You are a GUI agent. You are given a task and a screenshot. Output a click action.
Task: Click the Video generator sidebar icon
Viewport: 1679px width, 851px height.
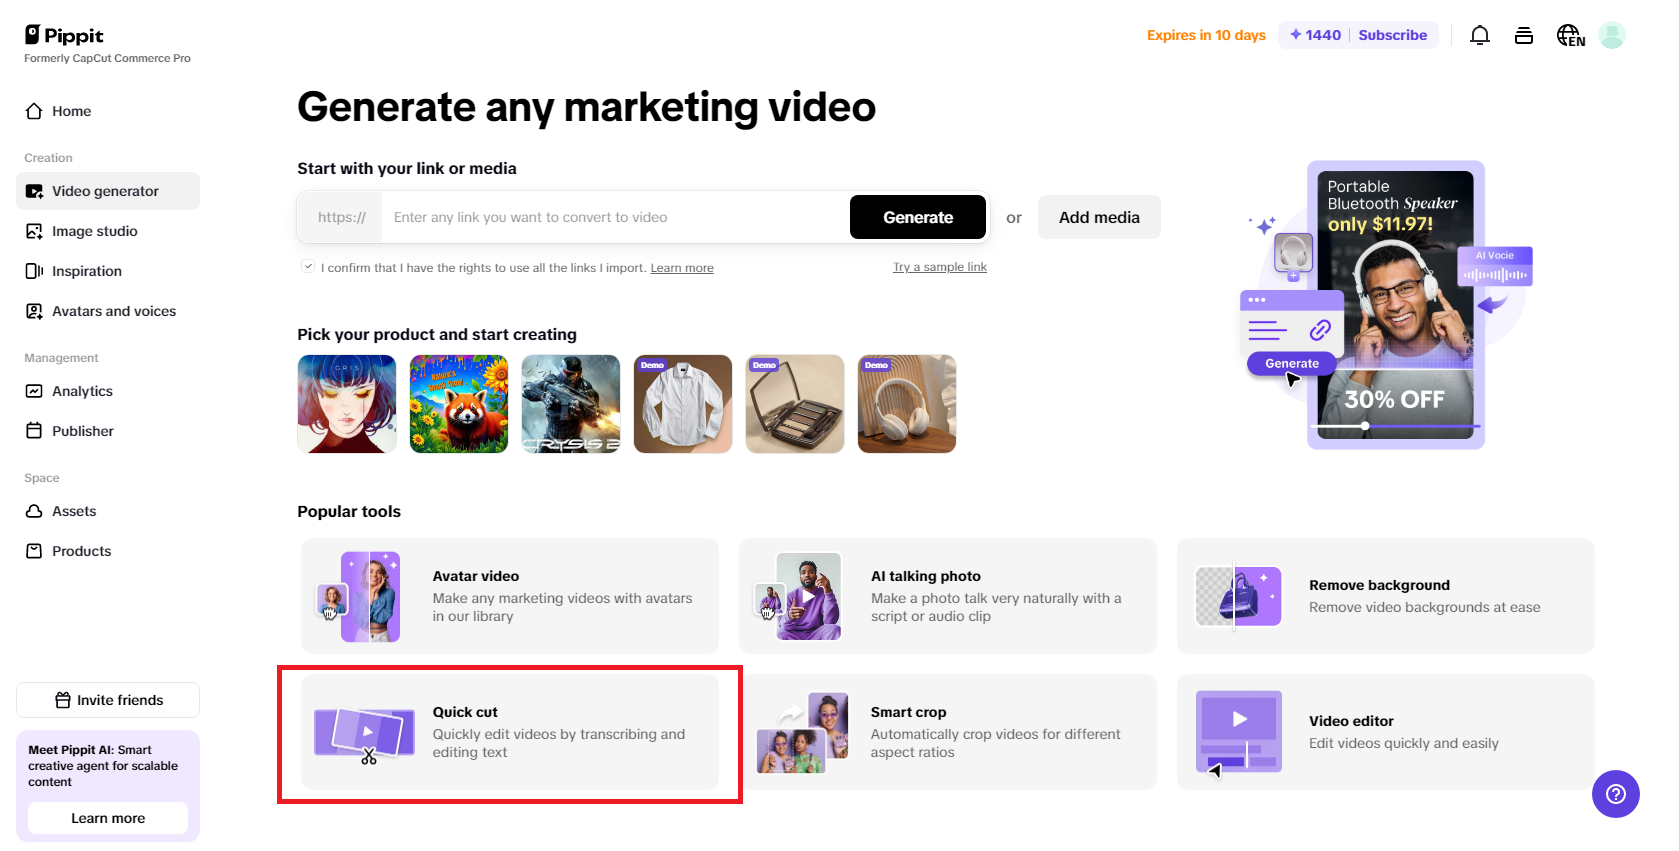point(34,191)
